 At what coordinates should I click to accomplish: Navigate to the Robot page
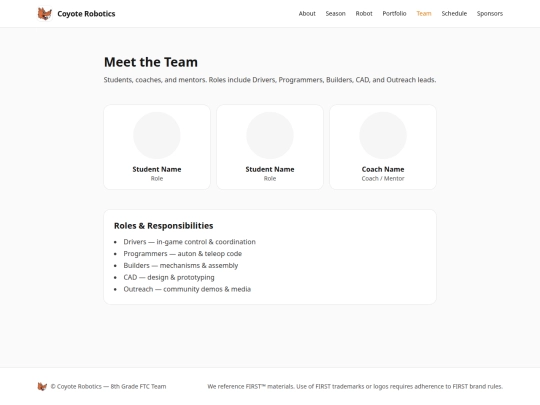click(364, 13)
